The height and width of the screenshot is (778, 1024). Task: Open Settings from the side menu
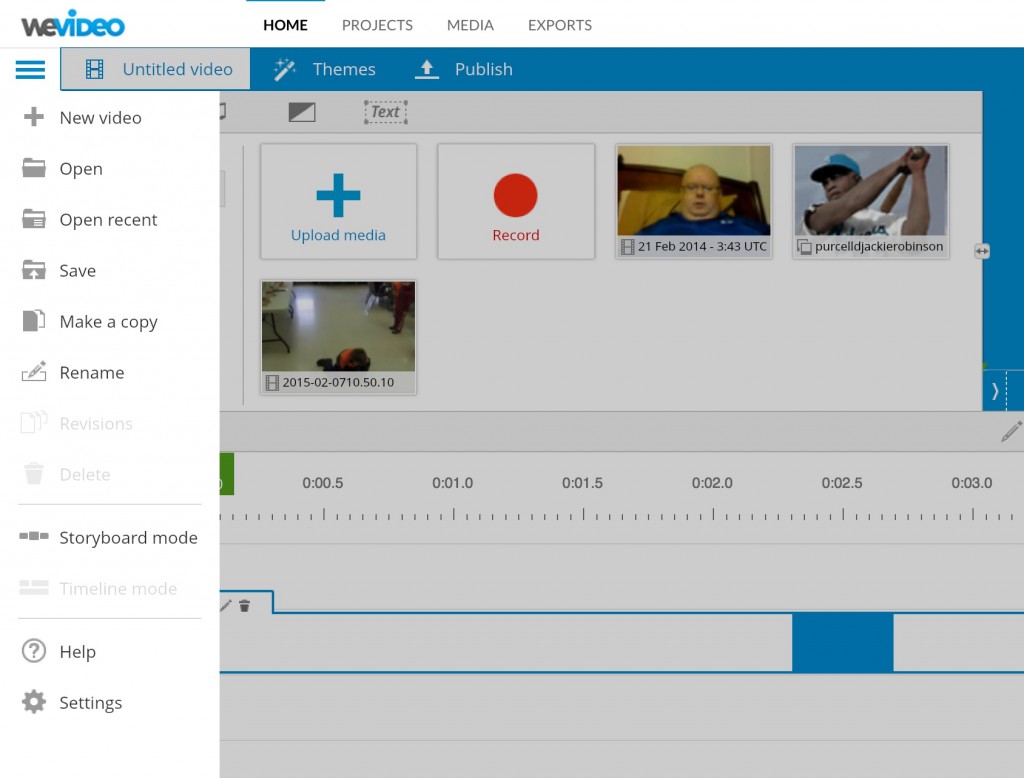coord(90,703)
